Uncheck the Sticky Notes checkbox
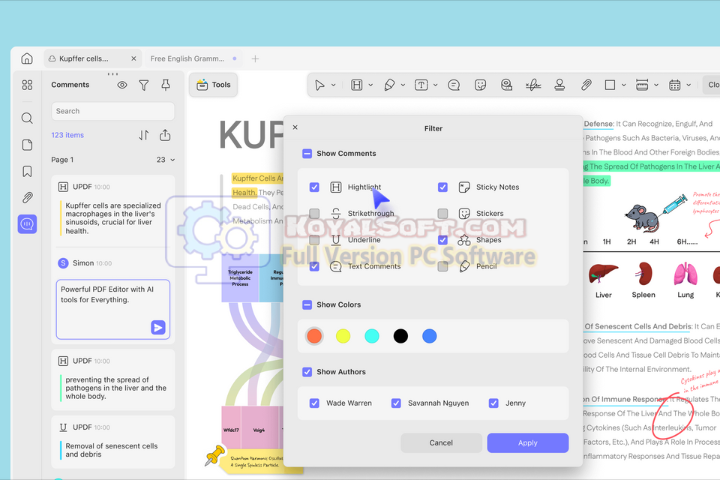This screenshot has width=720, height=480. tap(443, 187)
